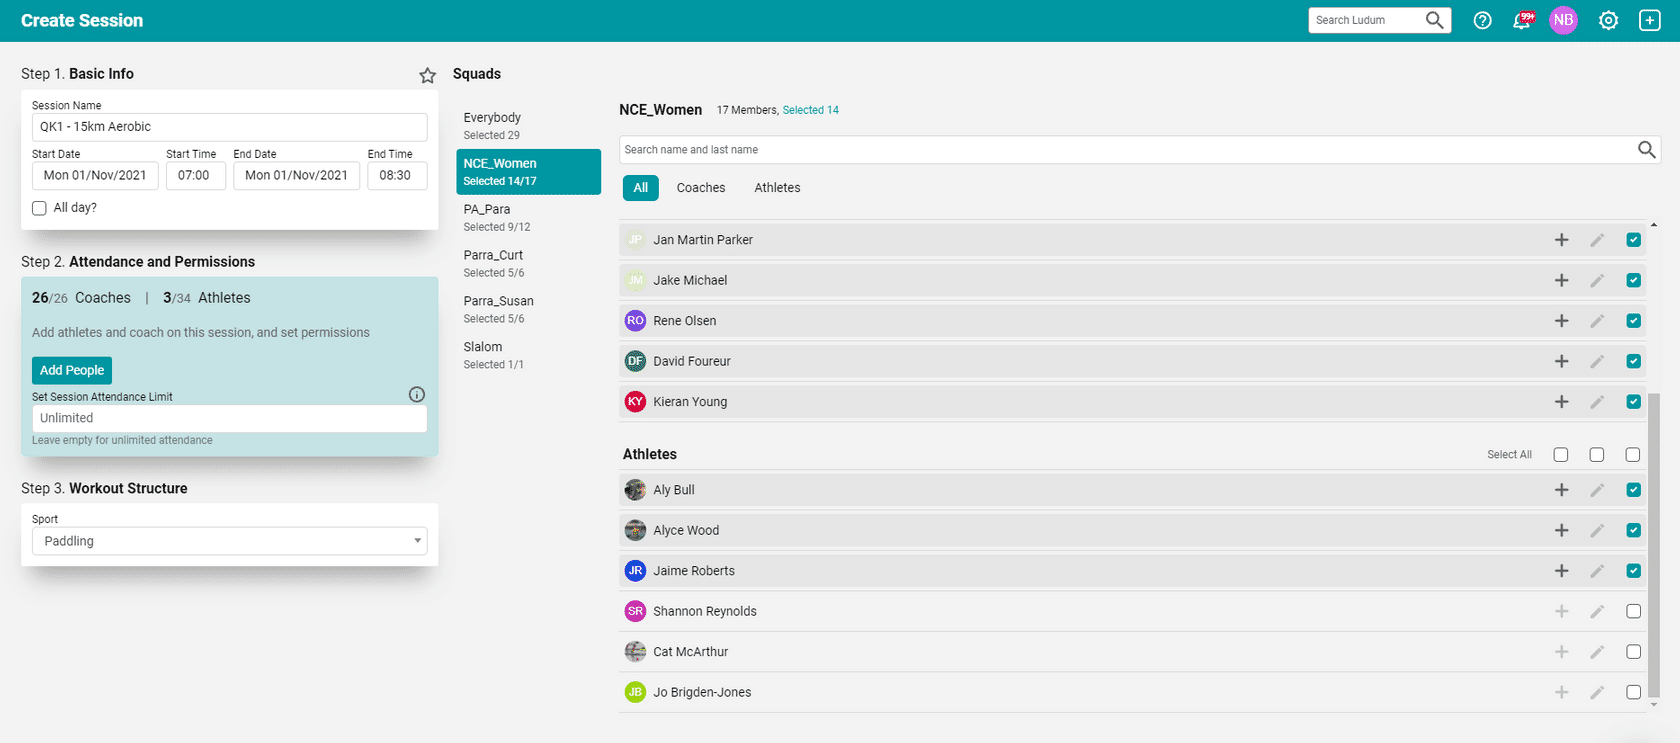Screen dimensions: 1680x743
Task: Click the member list scrollbar up arrow
Action: click(1653, 225)
